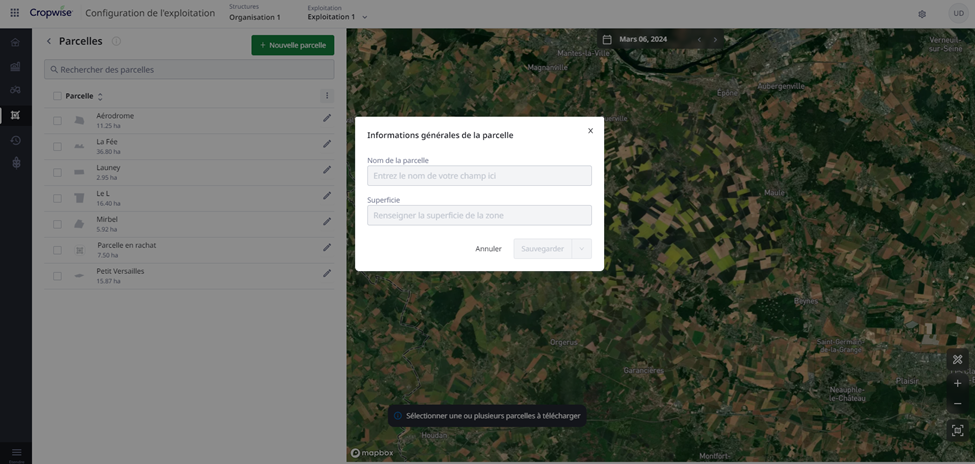Go back using the Parcelles arrow
The width and height of the screenshot is (975, 464).
point(49,42)
